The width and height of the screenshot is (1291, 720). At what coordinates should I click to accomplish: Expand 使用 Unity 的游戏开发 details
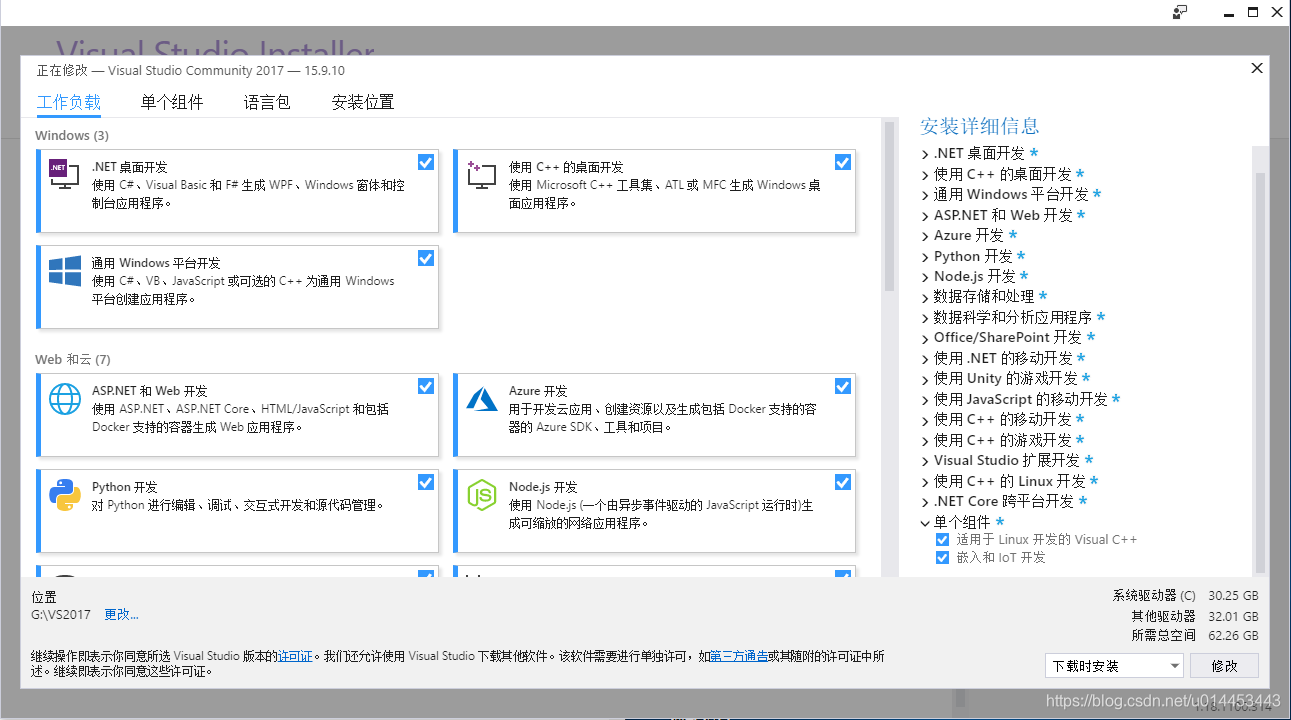coord(925,379)
